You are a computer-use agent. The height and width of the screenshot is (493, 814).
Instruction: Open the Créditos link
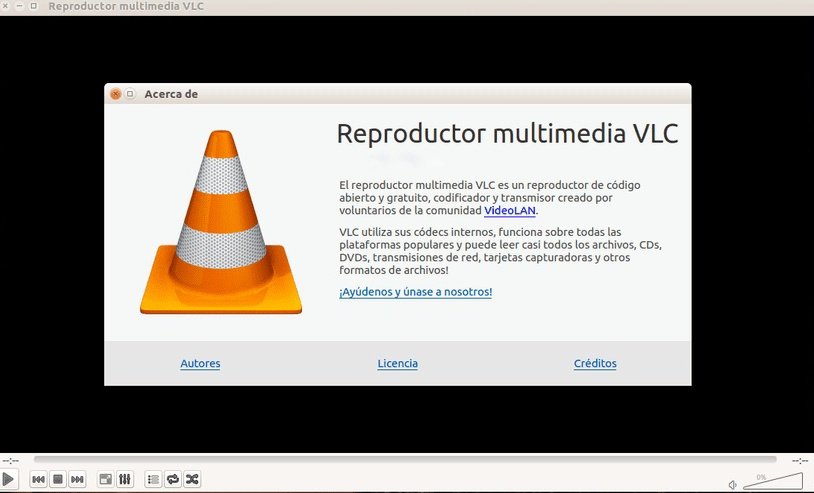595,363
